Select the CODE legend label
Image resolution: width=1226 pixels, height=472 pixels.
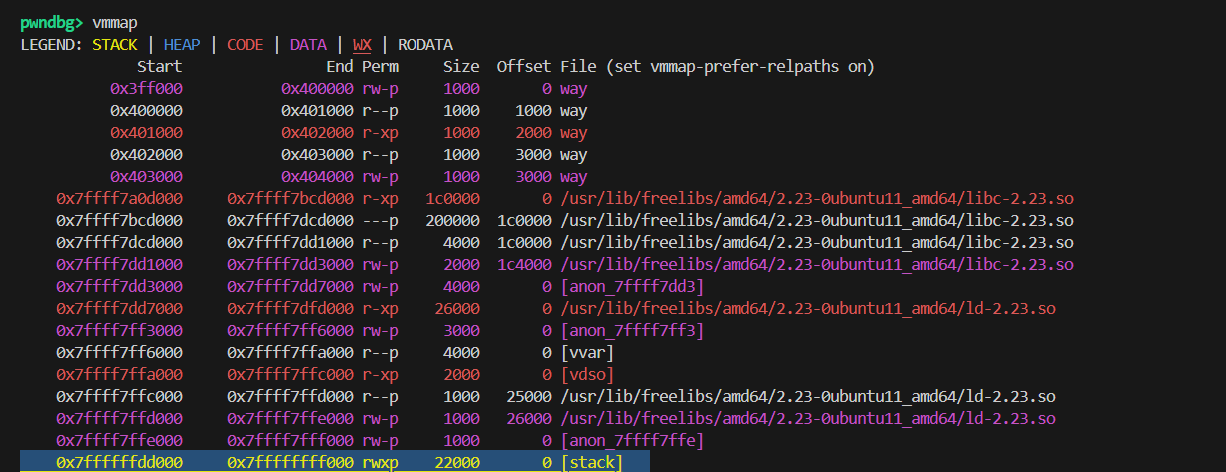point(245,44)
